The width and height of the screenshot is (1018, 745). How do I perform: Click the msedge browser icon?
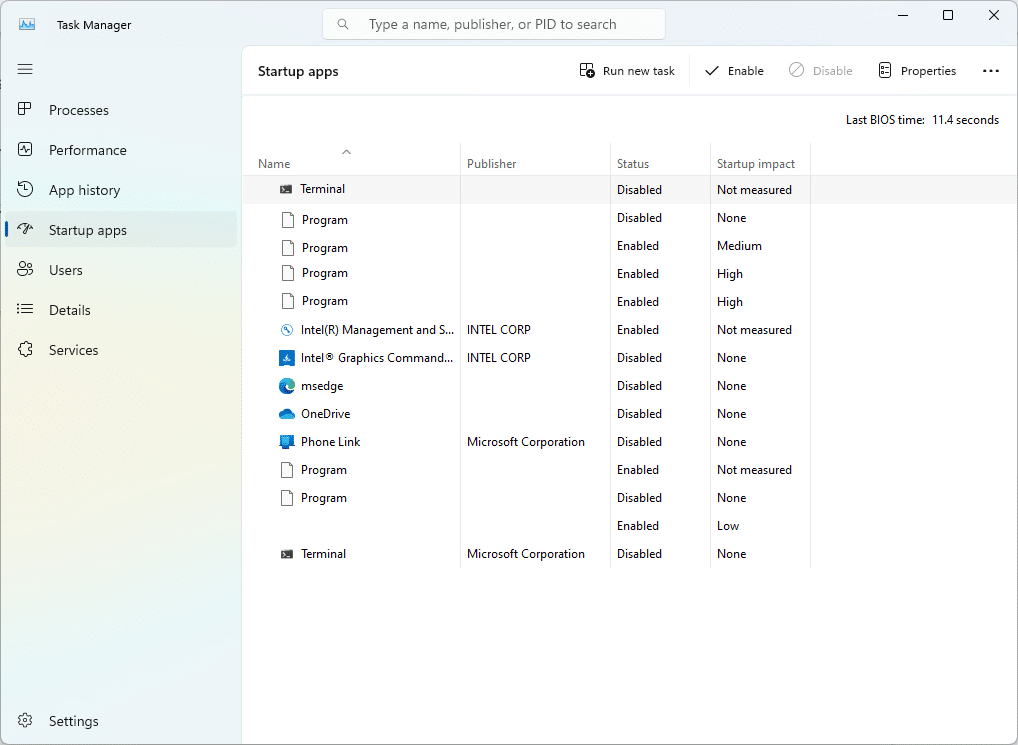coord(286,386)
